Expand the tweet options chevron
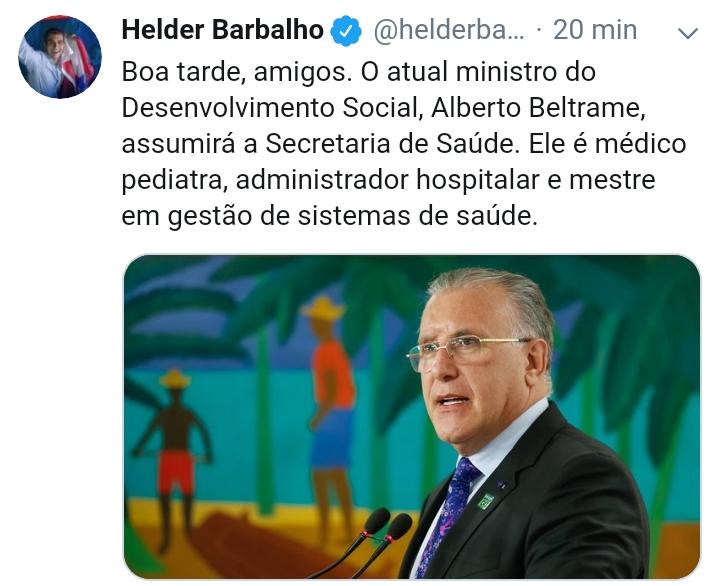 pos(688,34)
